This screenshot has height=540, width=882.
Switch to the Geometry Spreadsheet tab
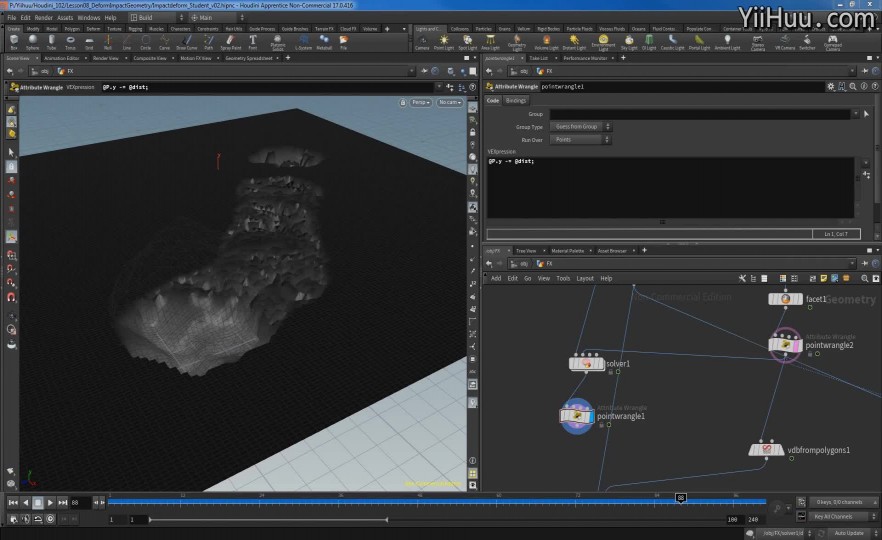click(x=249, y=58)
